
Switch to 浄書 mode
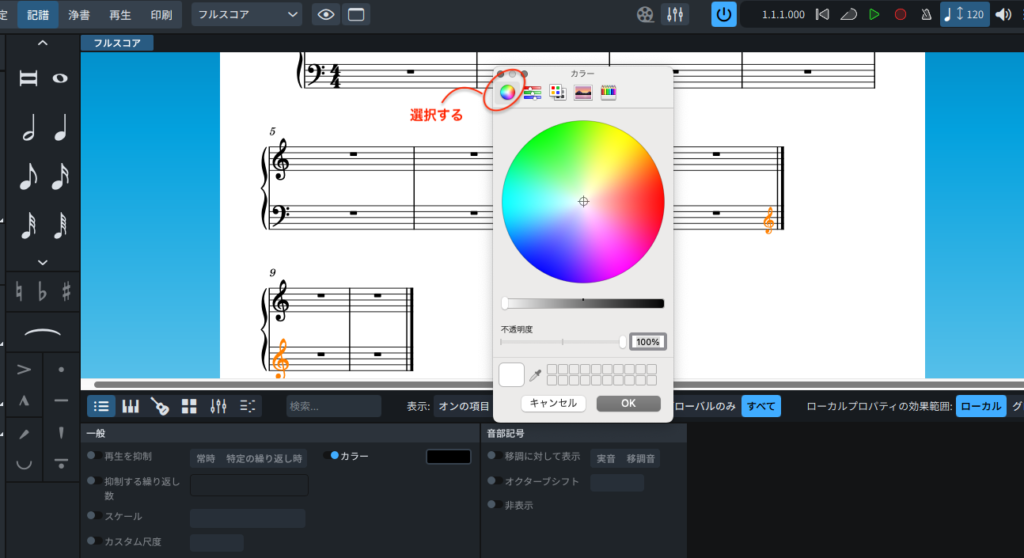tap(79, 15)
